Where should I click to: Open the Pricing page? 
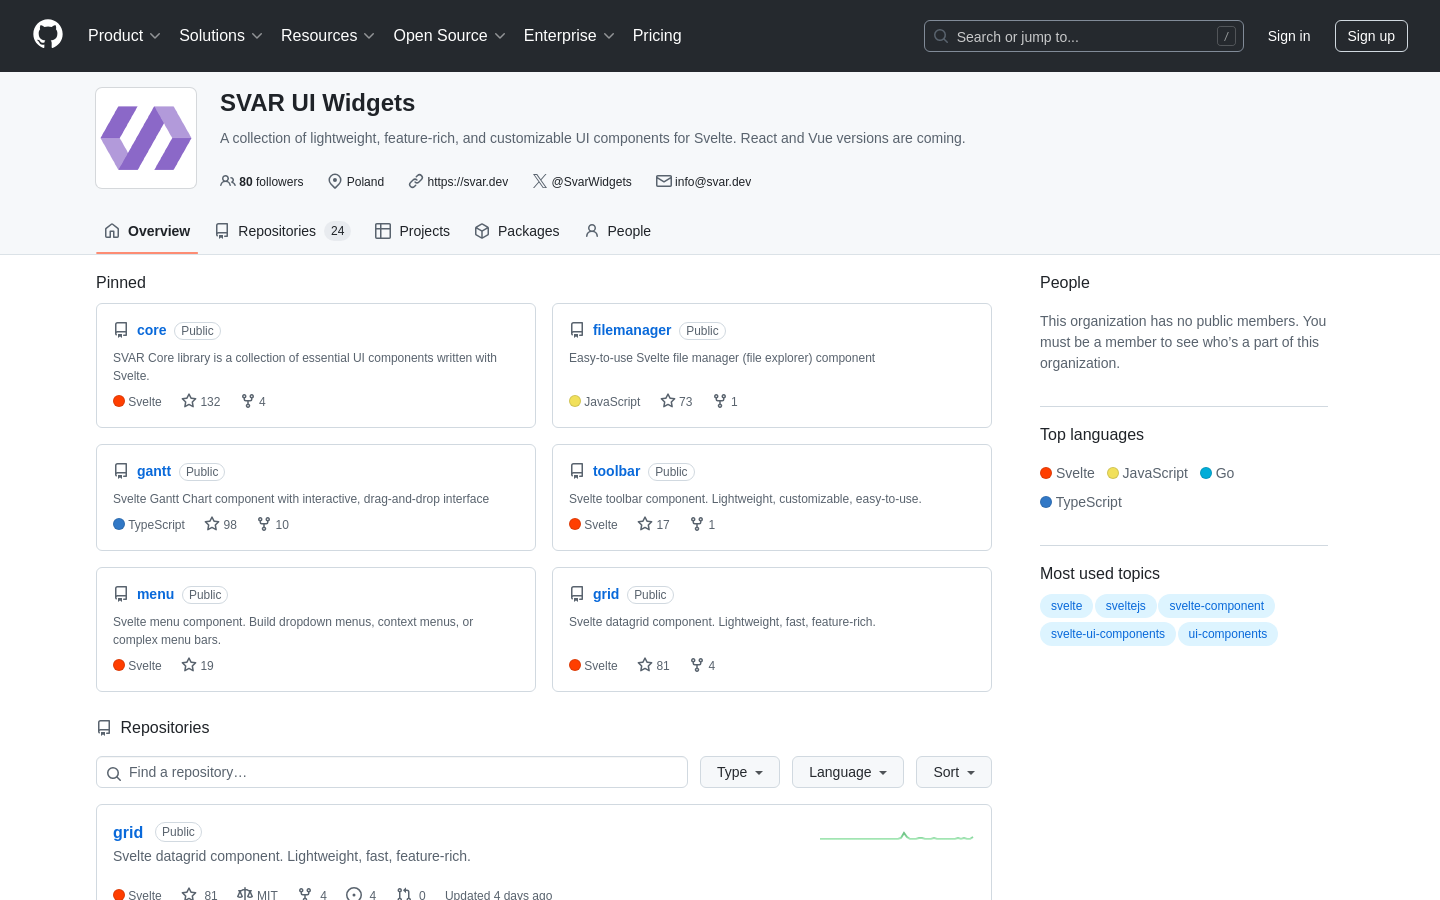(657, 36)
